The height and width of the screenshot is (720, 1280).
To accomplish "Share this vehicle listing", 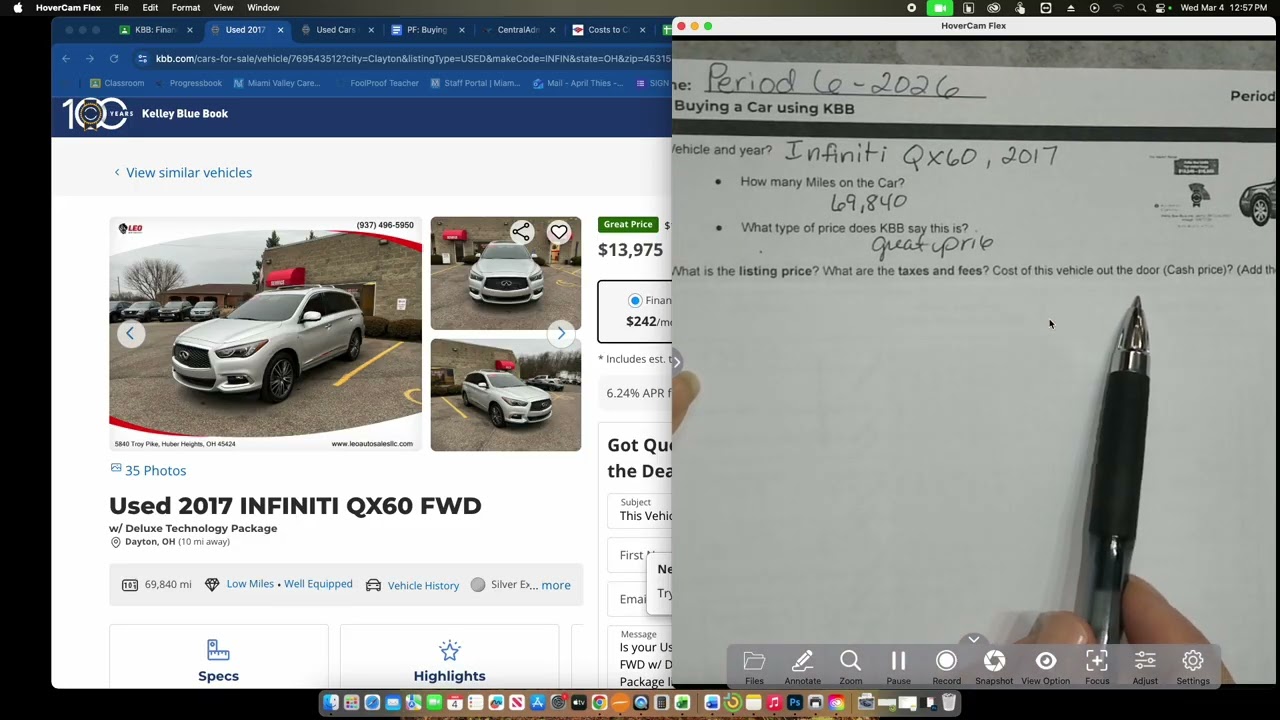I will point(521,232).
